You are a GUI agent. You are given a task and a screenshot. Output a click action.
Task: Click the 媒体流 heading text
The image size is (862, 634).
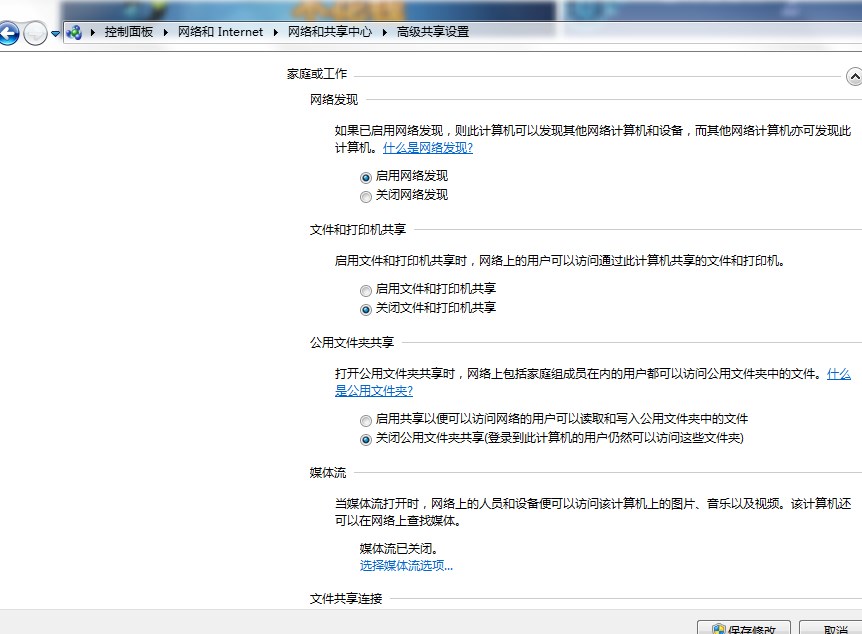[328, 472]
